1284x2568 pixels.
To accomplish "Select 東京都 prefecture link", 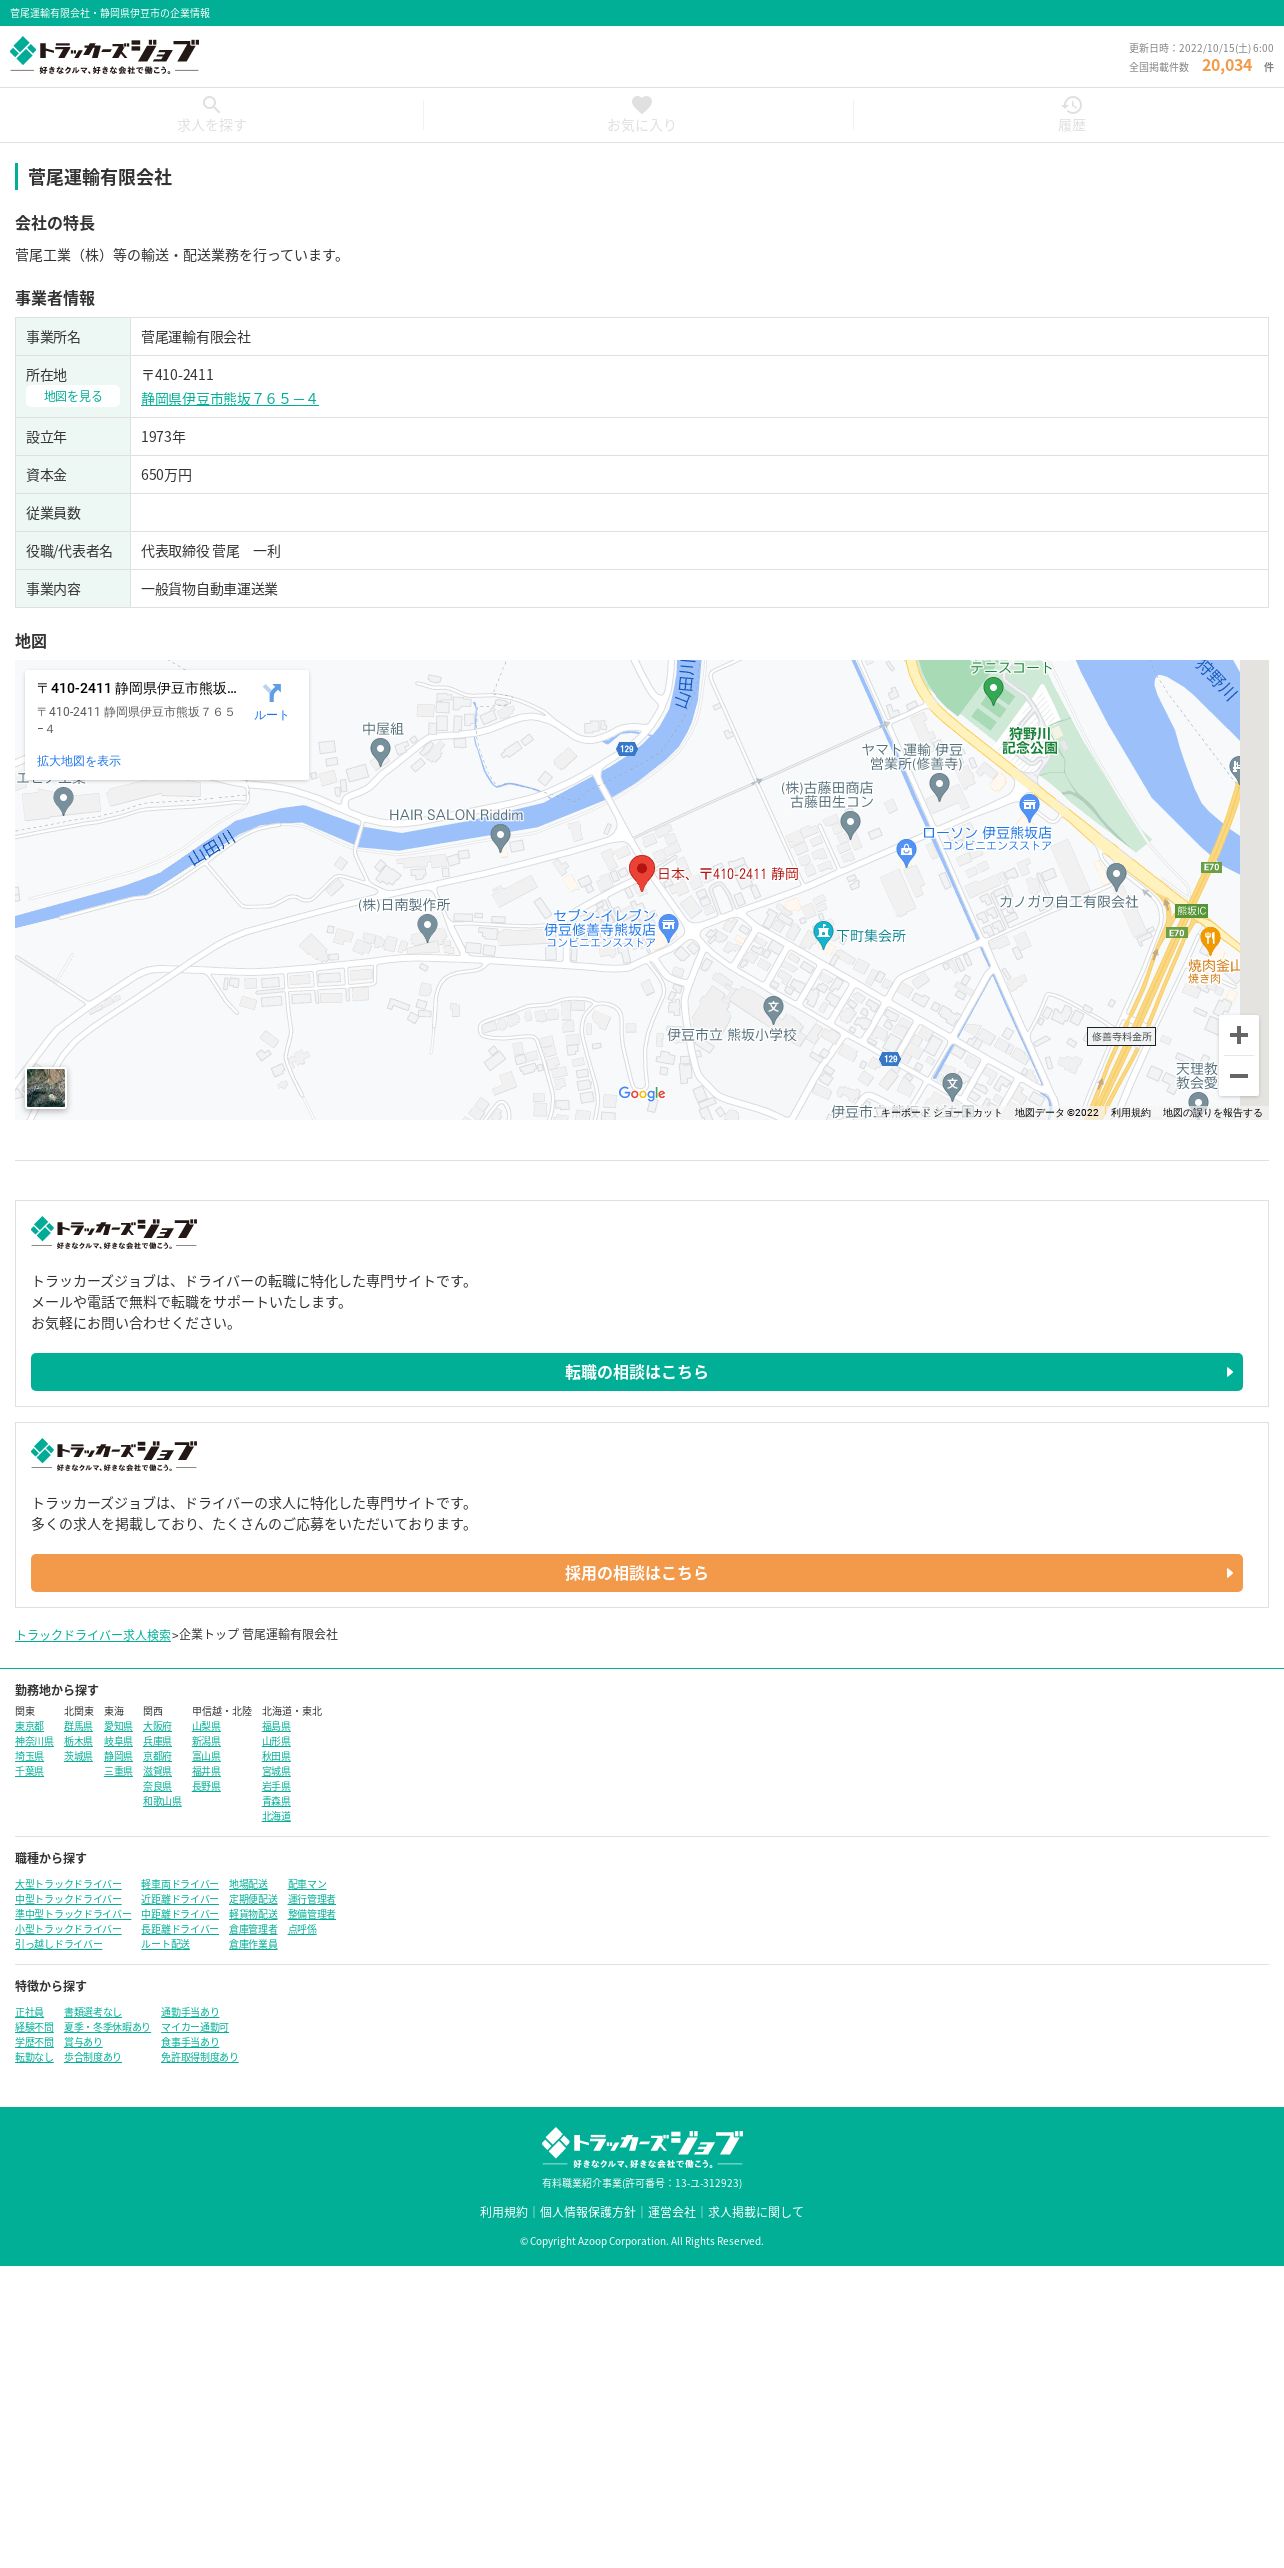I will 29,1727.
